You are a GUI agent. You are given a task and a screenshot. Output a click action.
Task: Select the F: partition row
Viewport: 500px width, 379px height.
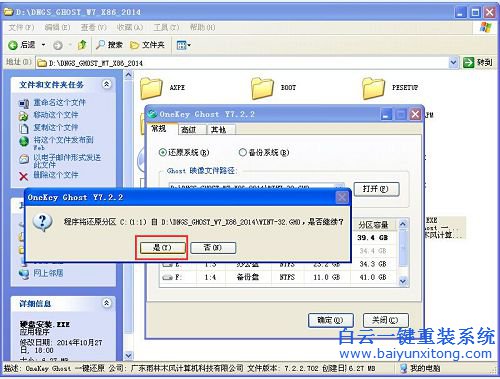pyautogui.click(x=278, y=277)
